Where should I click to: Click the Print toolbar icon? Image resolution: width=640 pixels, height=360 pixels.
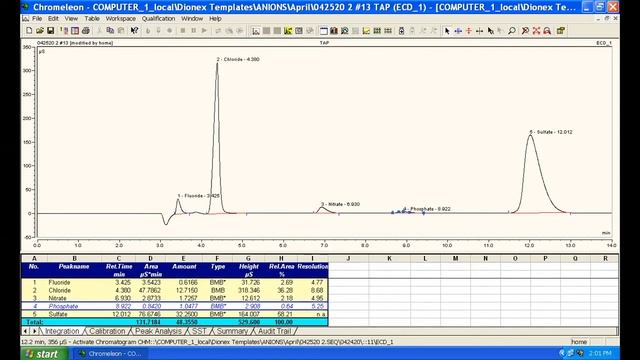85,31
